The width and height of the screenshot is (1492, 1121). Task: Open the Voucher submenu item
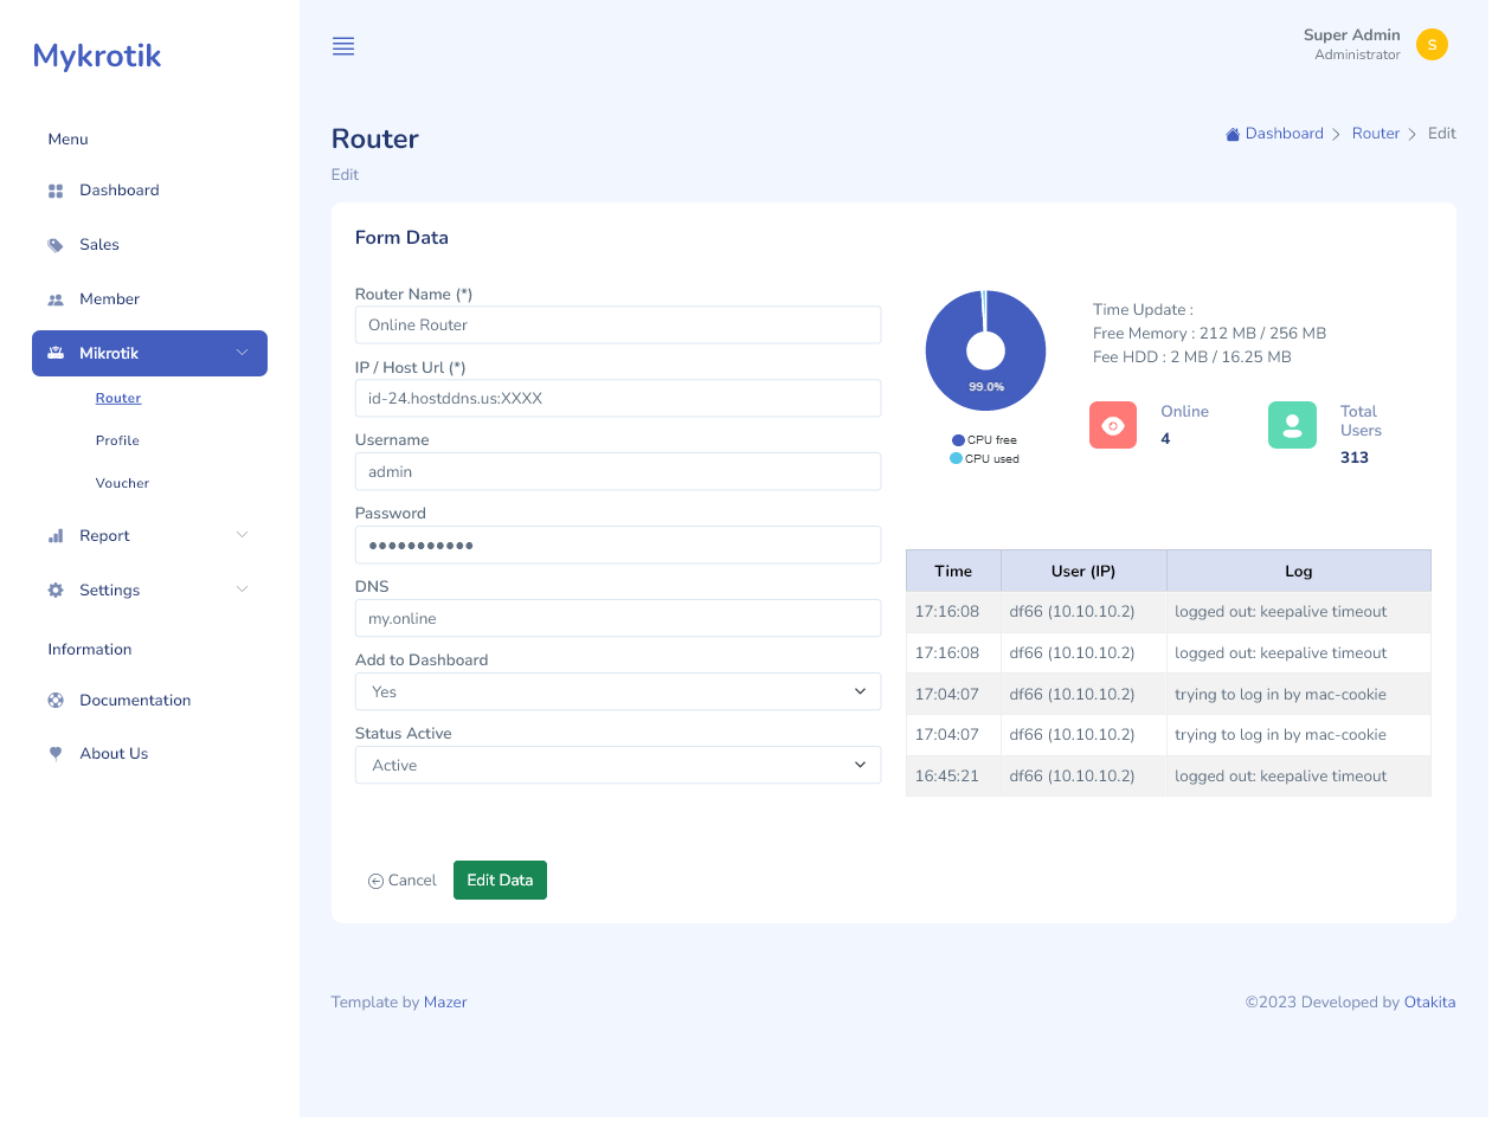(121, 483)
